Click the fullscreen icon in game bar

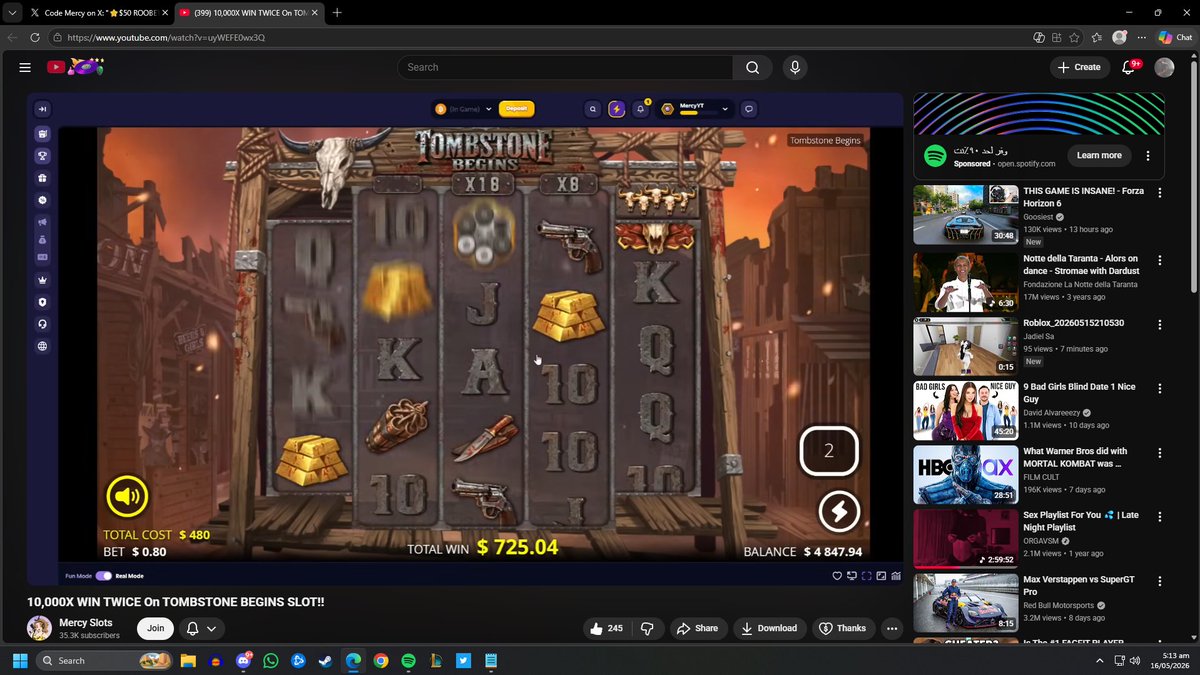point(866,576)
